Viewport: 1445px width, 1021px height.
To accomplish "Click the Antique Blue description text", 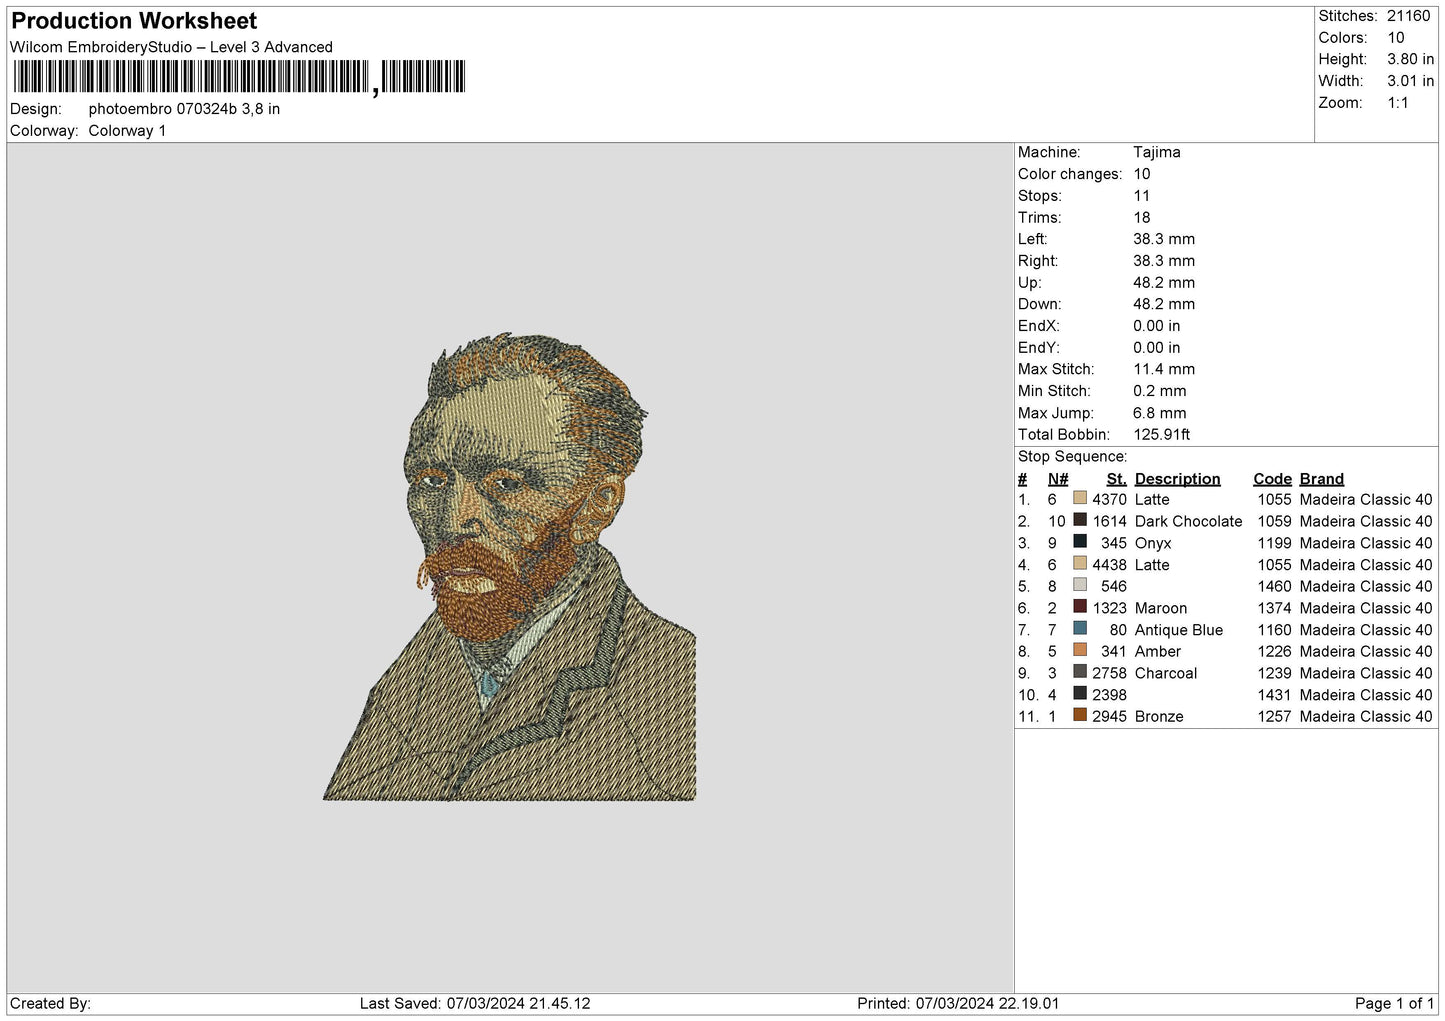I will coord(1178,630).
